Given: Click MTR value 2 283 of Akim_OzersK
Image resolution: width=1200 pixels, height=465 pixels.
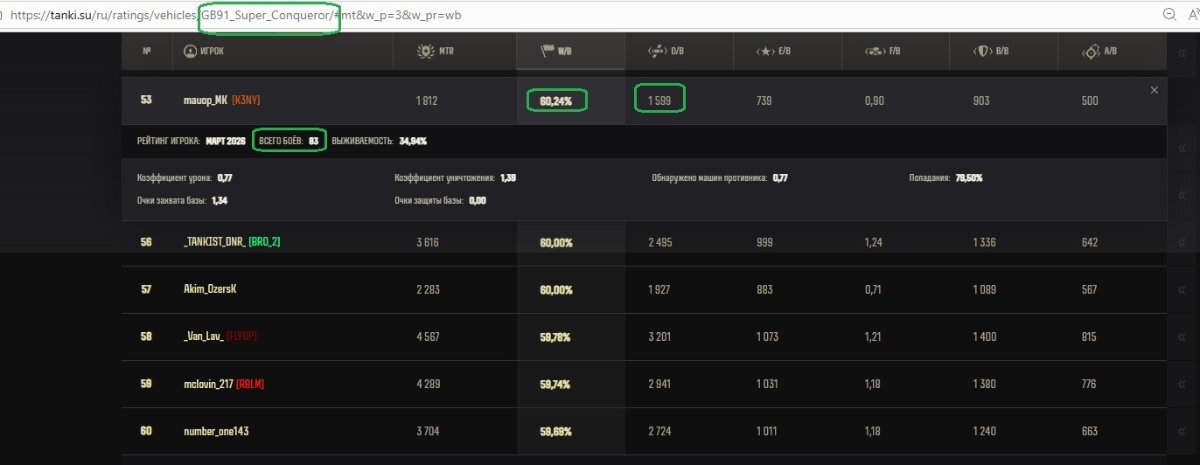Looking at the screenshot, I should coord(427,290).
